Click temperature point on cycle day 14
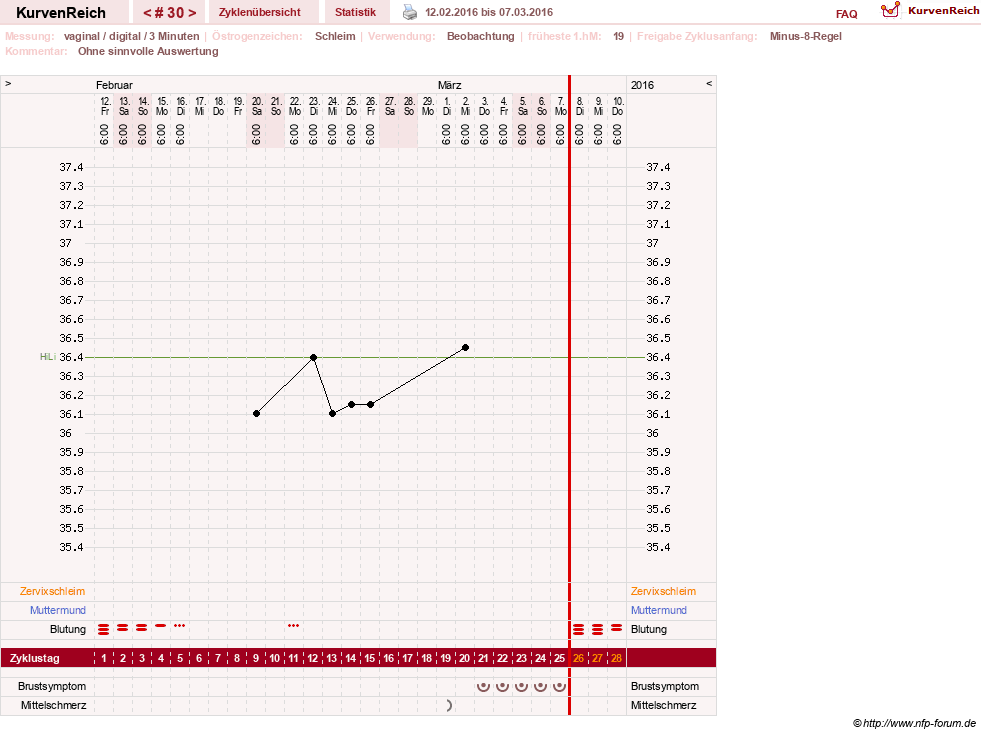981x735 pixels. [352, 405]
